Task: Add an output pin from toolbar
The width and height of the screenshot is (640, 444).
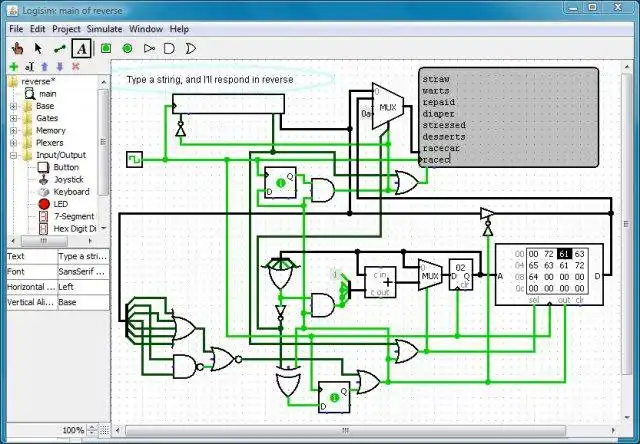Action: [x=127, y=48]
